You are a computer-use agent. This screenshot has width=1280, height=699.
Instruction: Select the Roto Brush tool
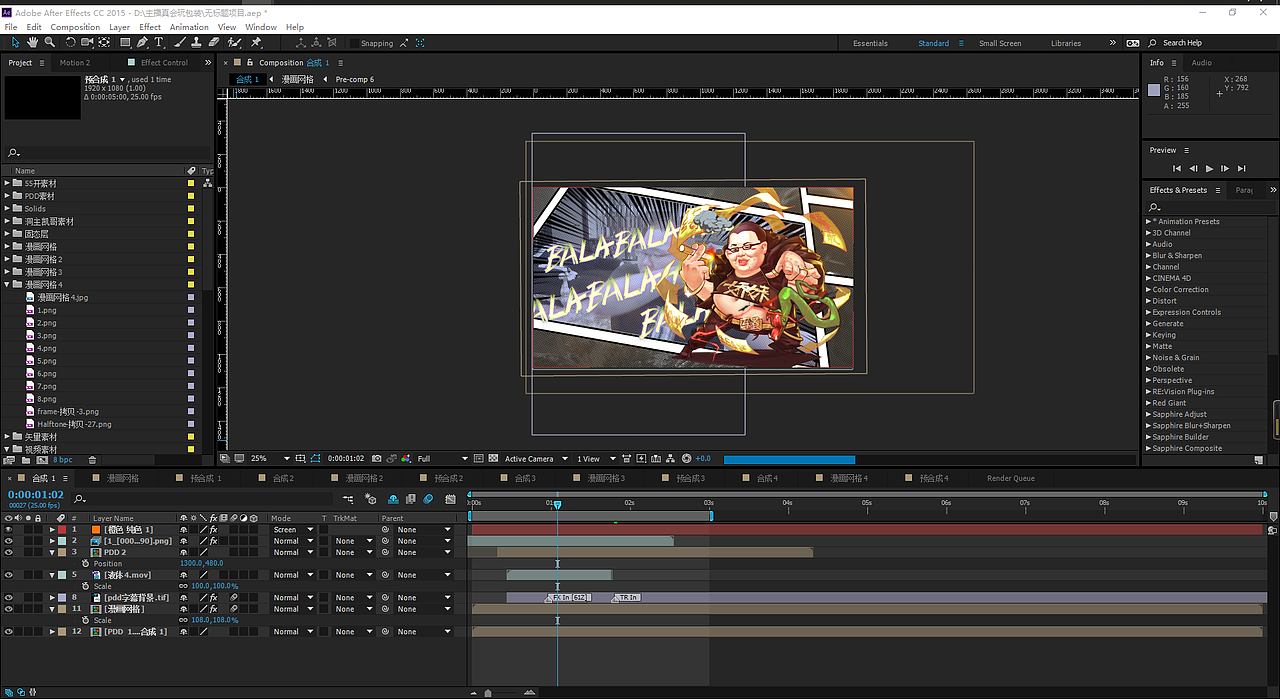click(x=235, y=43)
